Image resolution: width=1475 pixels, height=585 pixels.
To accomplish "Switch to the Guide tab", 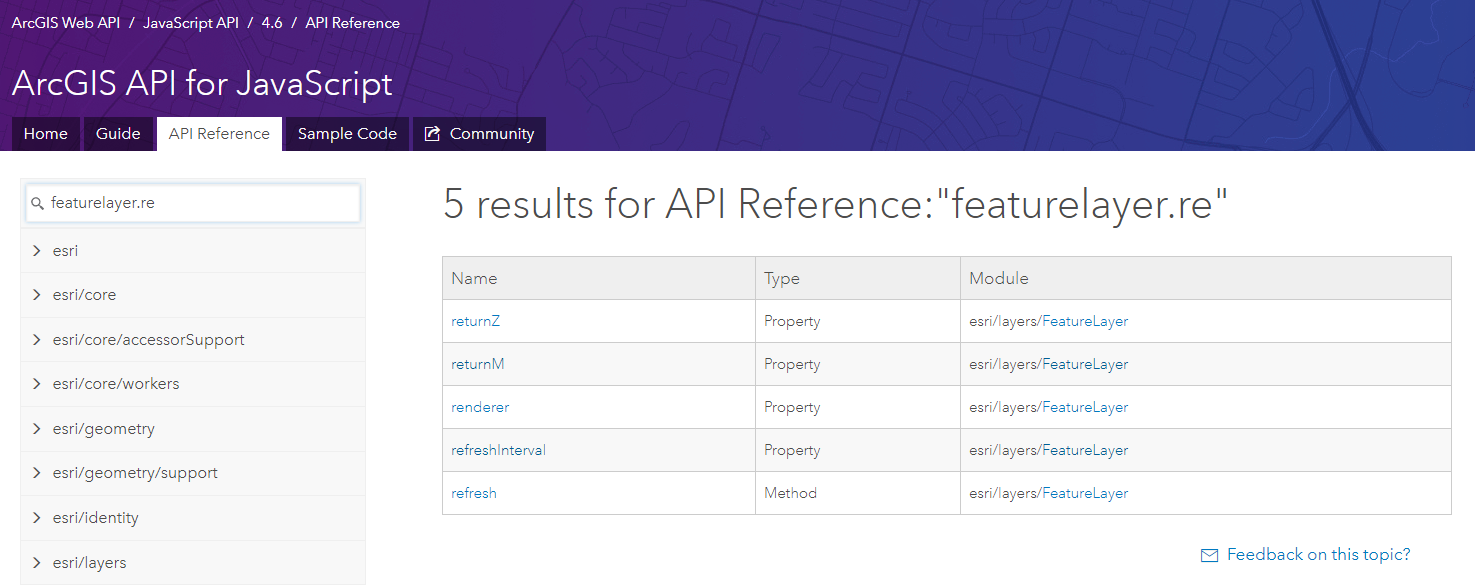I will (118, 134).
